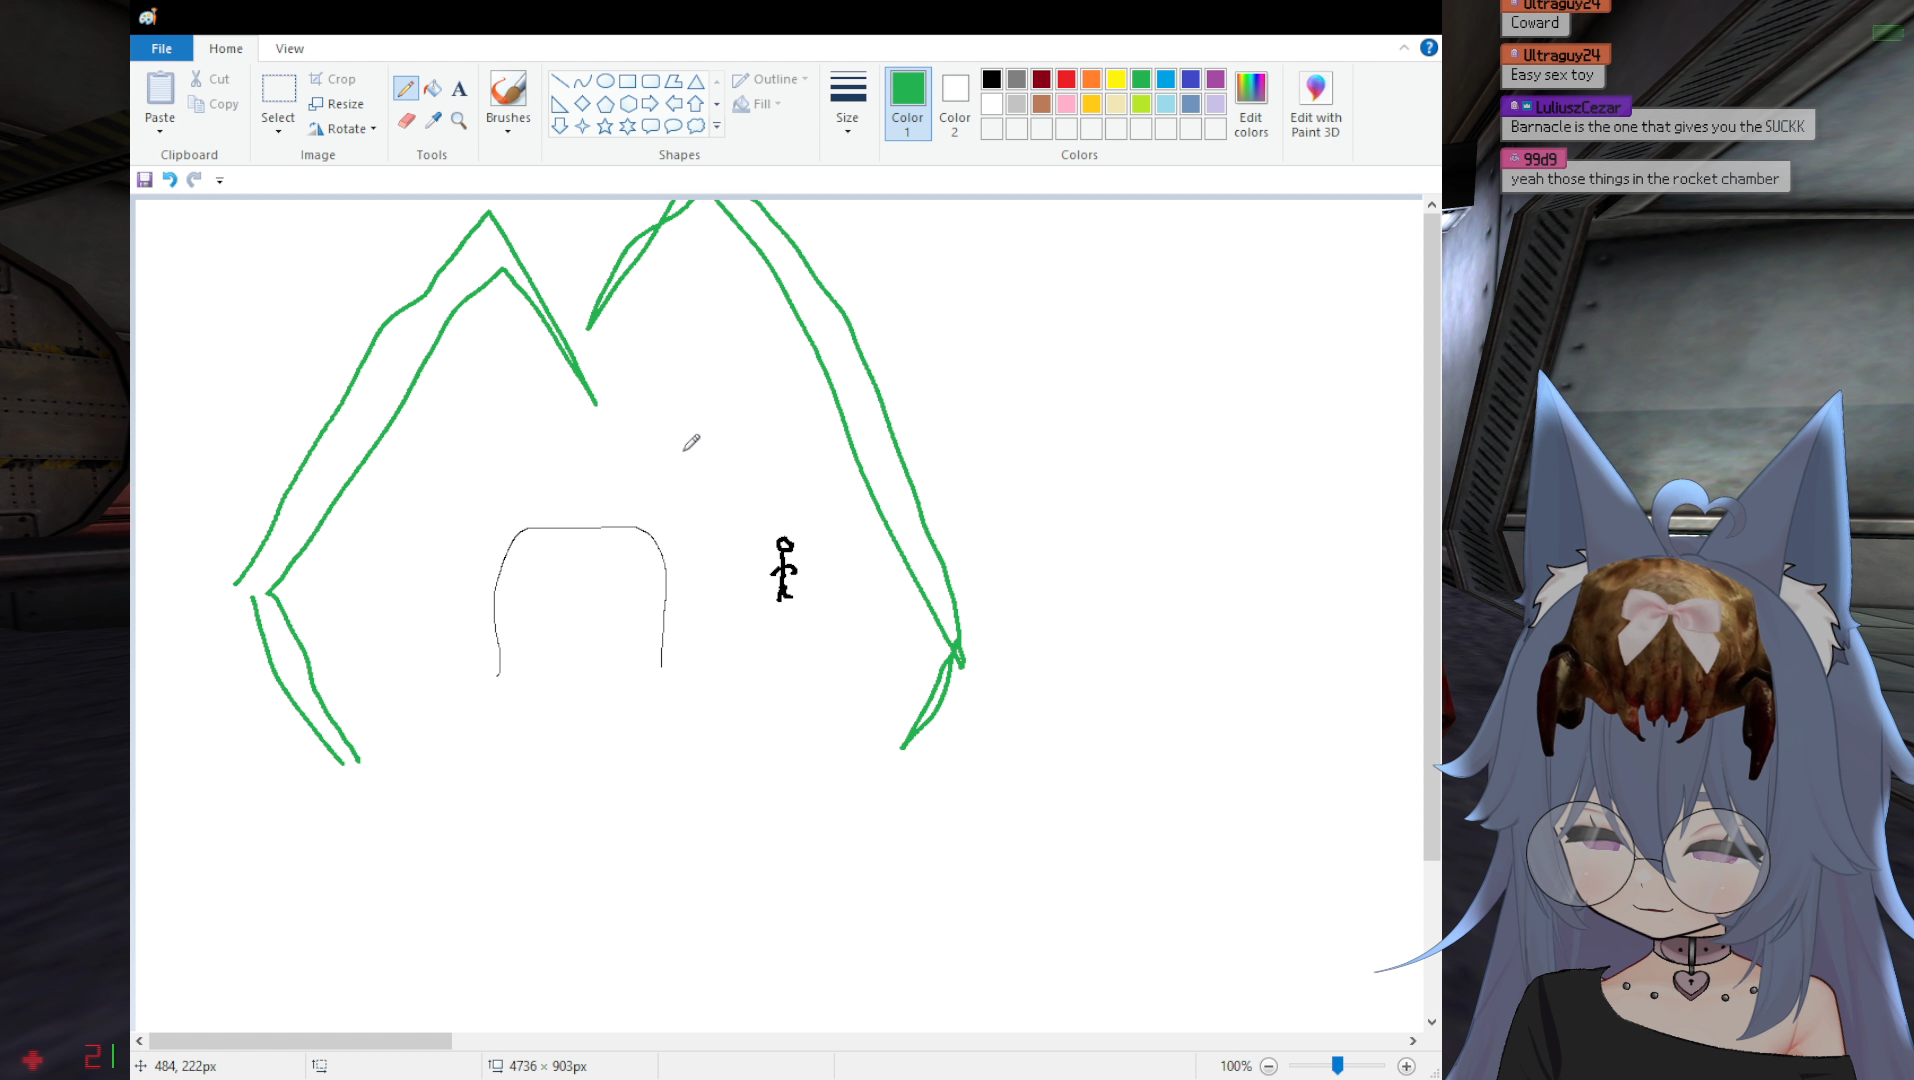Screen dimensions: 1914x1080
Task: Select the Text tool
Action: (x=459, y=89)
